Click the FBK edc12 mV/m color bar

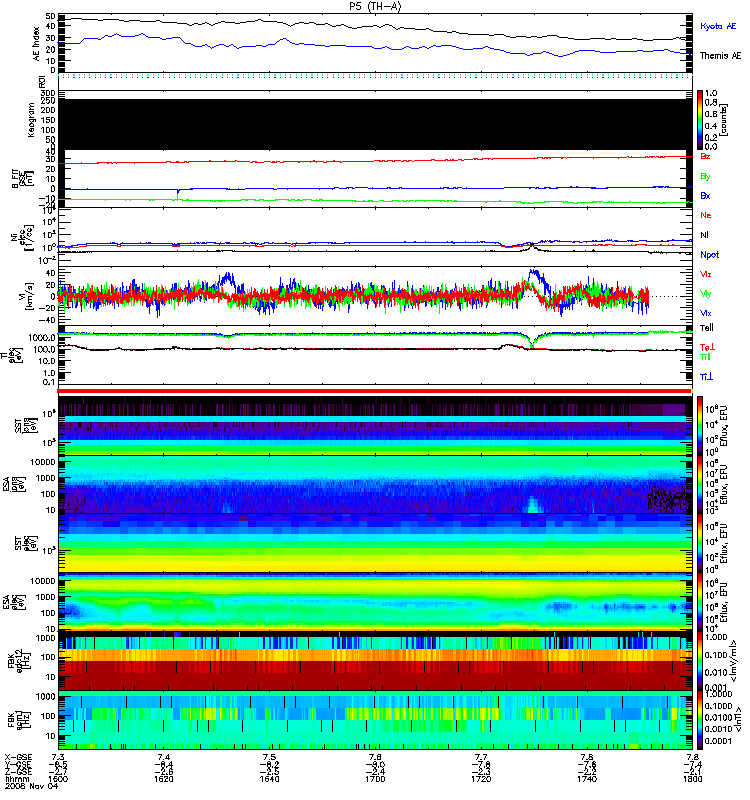pyautogui.click(x=699, y=661)
